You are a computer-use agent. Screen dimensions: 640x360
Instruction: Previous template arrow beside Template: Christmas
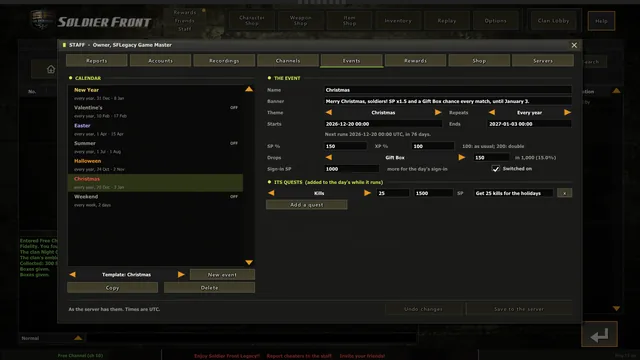click(72, 274)
